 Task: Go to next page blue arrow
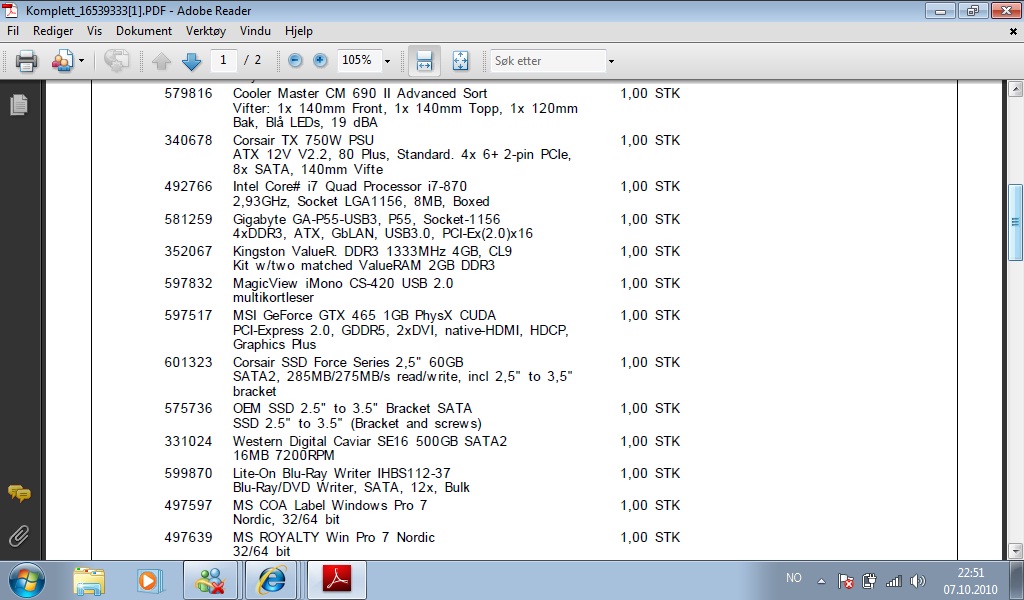point(191,61)
